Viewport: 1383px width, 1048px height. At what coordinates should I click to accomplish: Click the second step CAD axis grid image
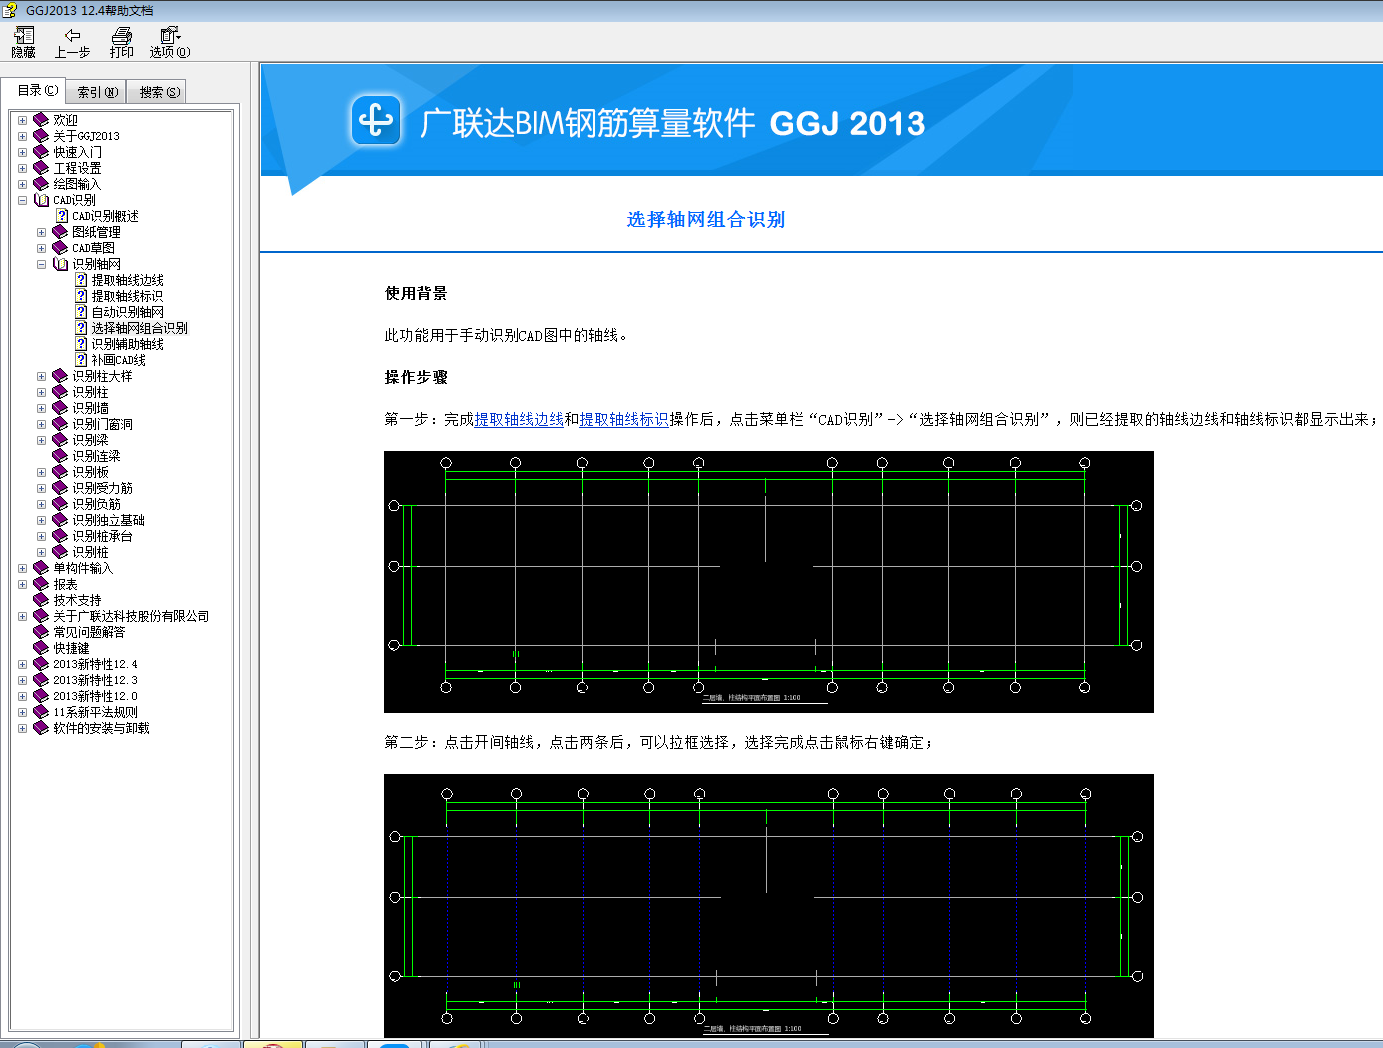(768, 906)
